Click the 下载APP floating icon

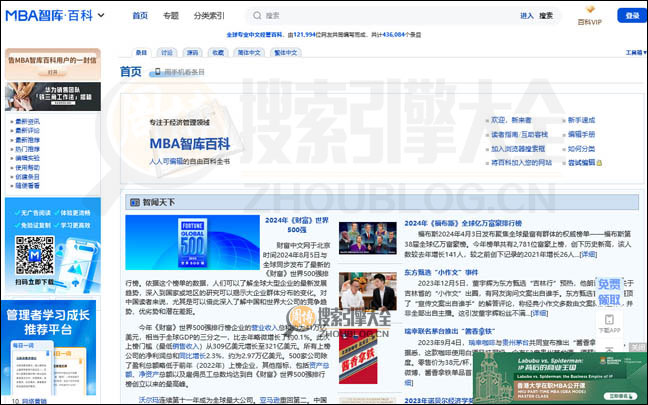(x=609, y=324)
